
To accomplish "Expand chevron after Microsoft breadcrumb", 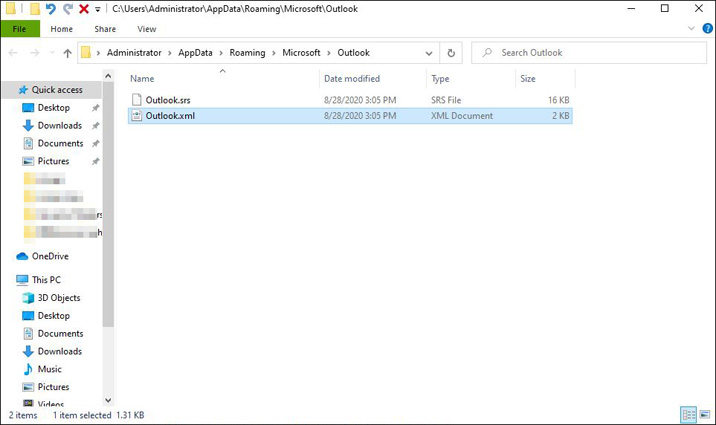I will (328, 53).
